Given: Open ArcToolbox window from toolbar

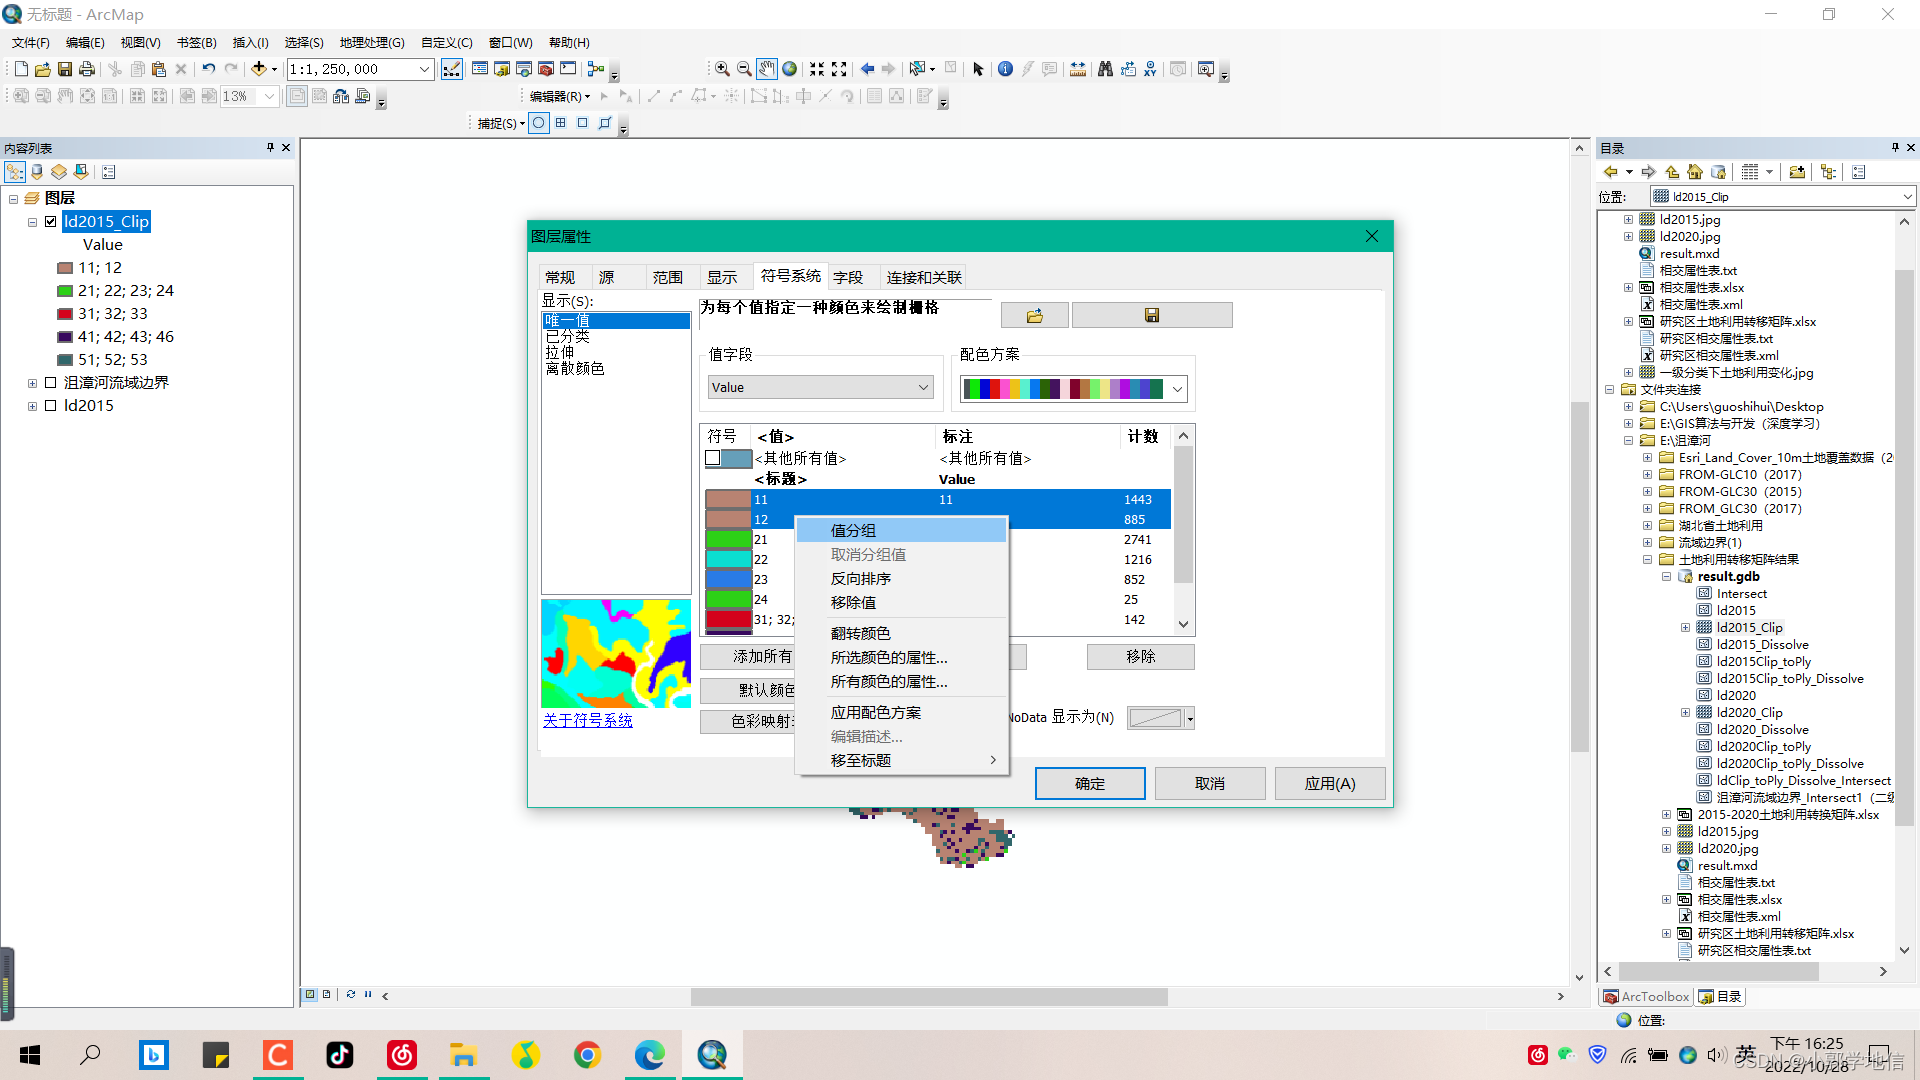Looking at the screenshot, I should coord(546,69).
